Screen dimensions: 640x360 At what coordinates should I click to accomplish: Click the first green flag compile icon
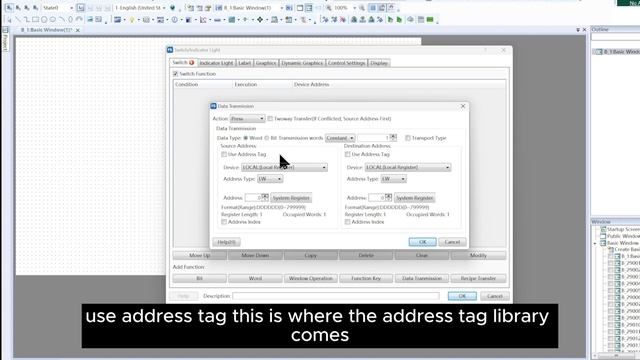(x=390, y=20)
